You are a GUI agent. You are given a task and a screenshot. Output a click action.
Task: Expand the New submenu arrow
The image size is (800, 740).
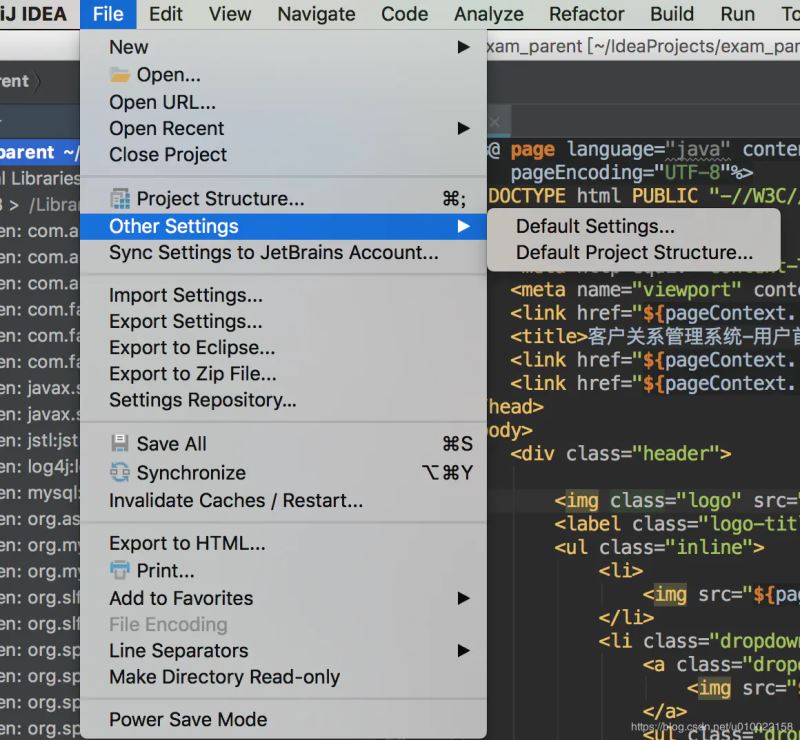pos(463,47)
